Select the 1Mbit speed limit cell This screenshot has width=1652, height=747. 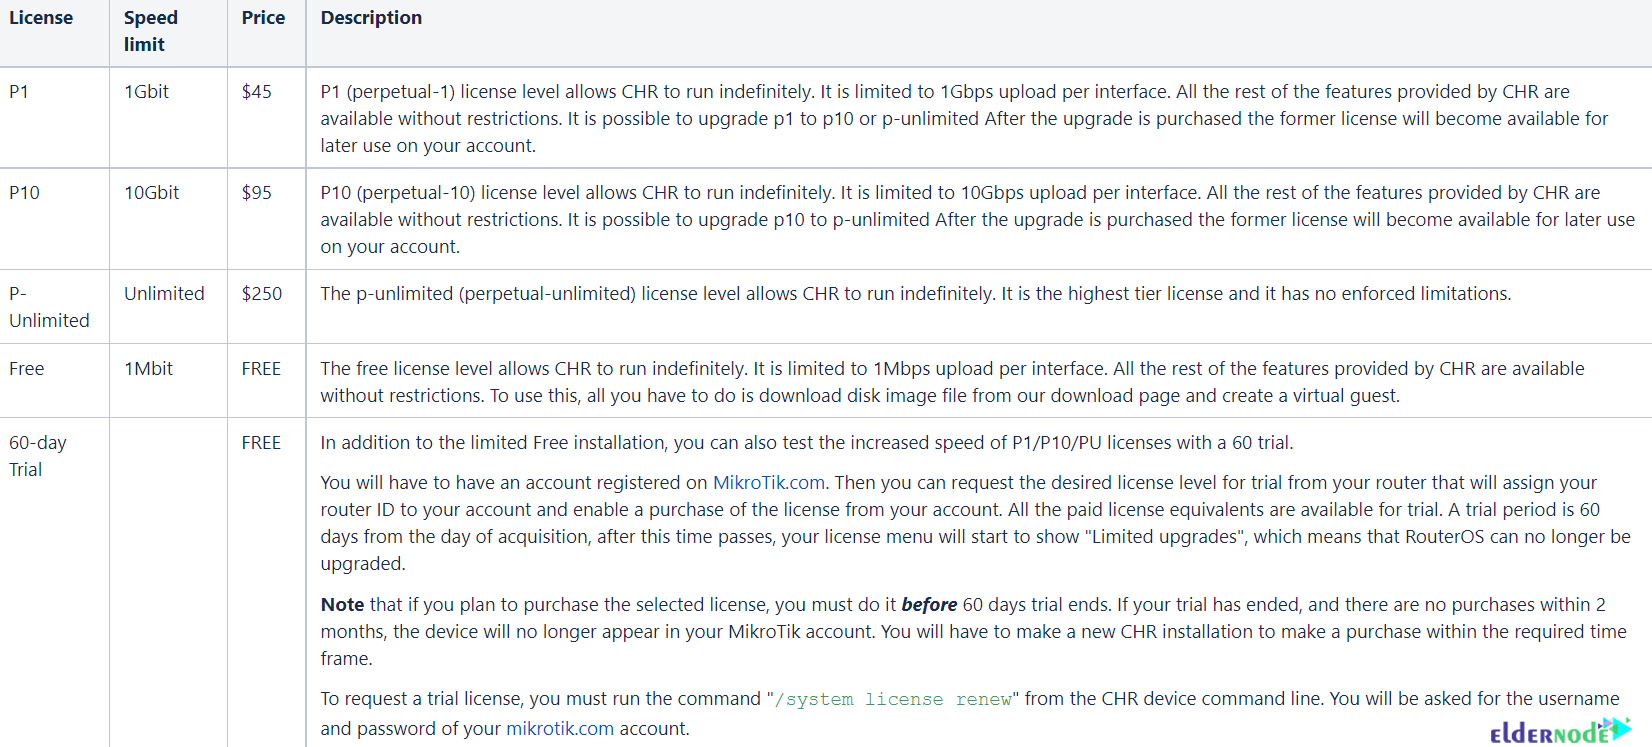click(168, 381)
